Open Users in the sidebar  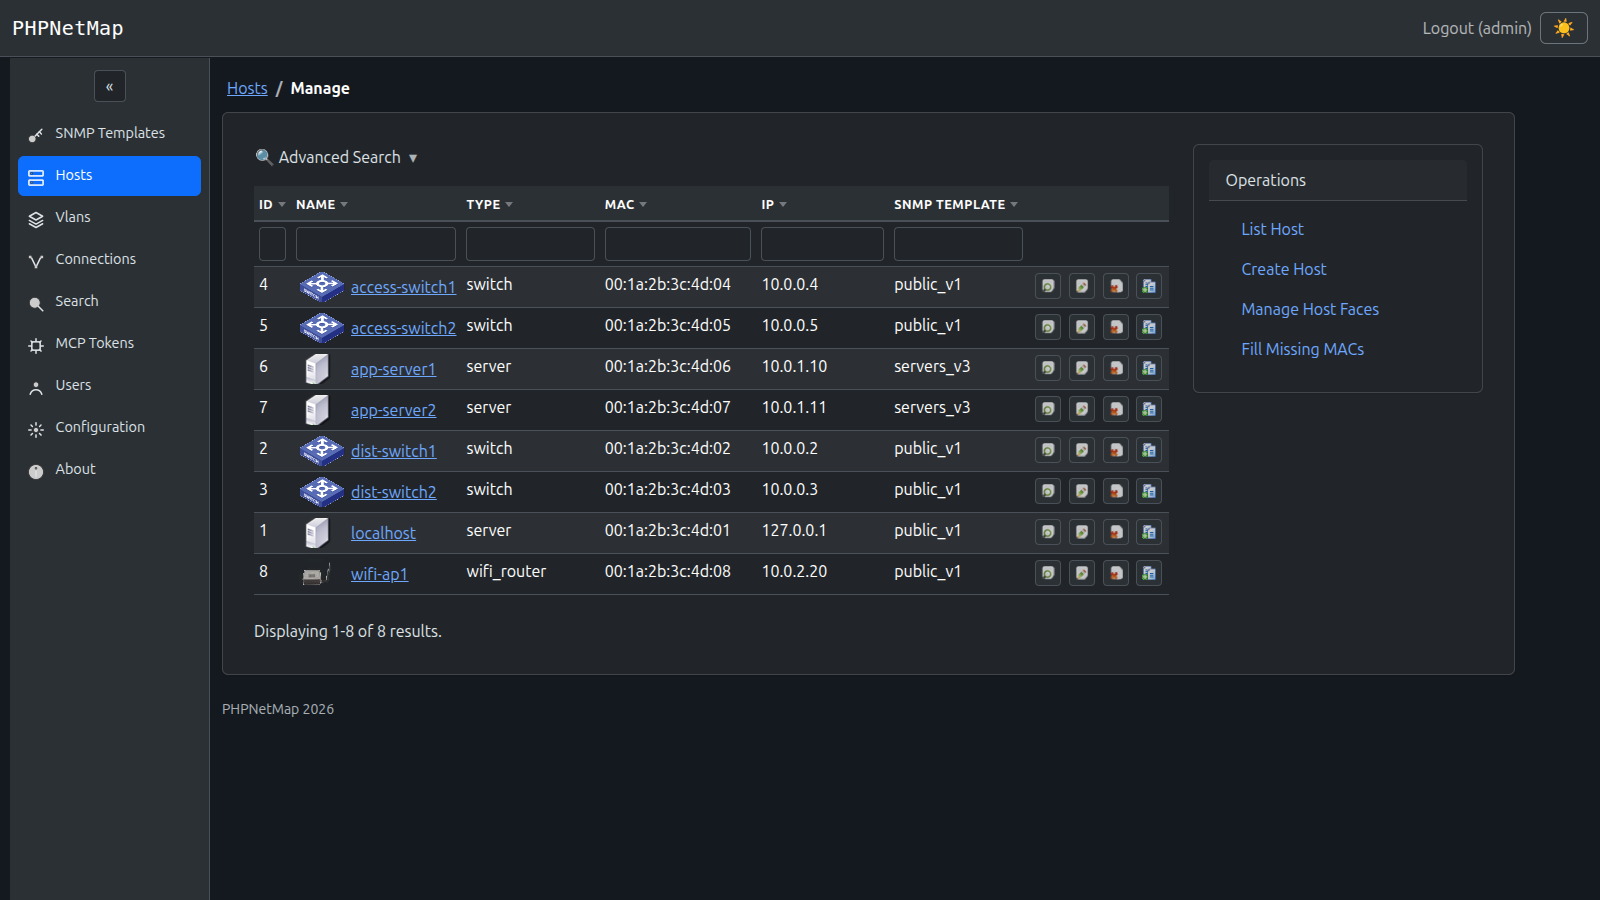110,385
